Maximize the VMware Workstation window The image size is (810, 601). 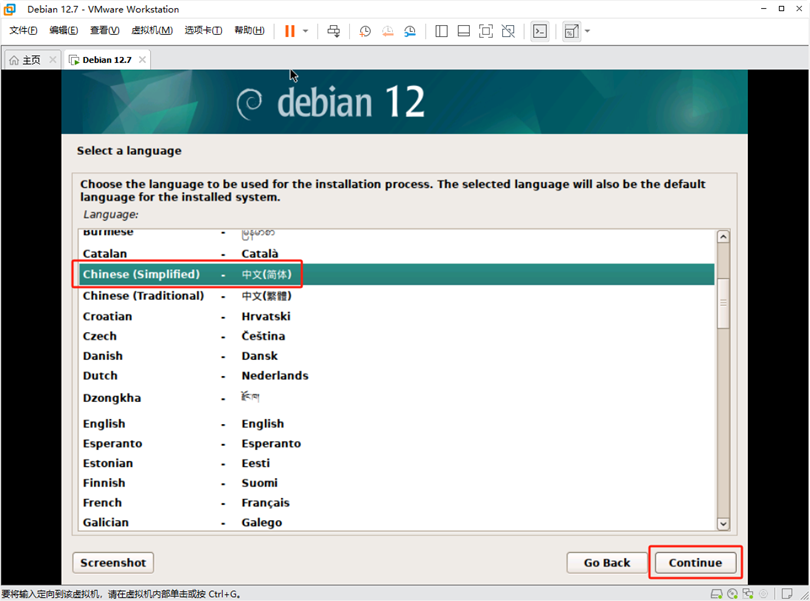click(x=782, y=9)
